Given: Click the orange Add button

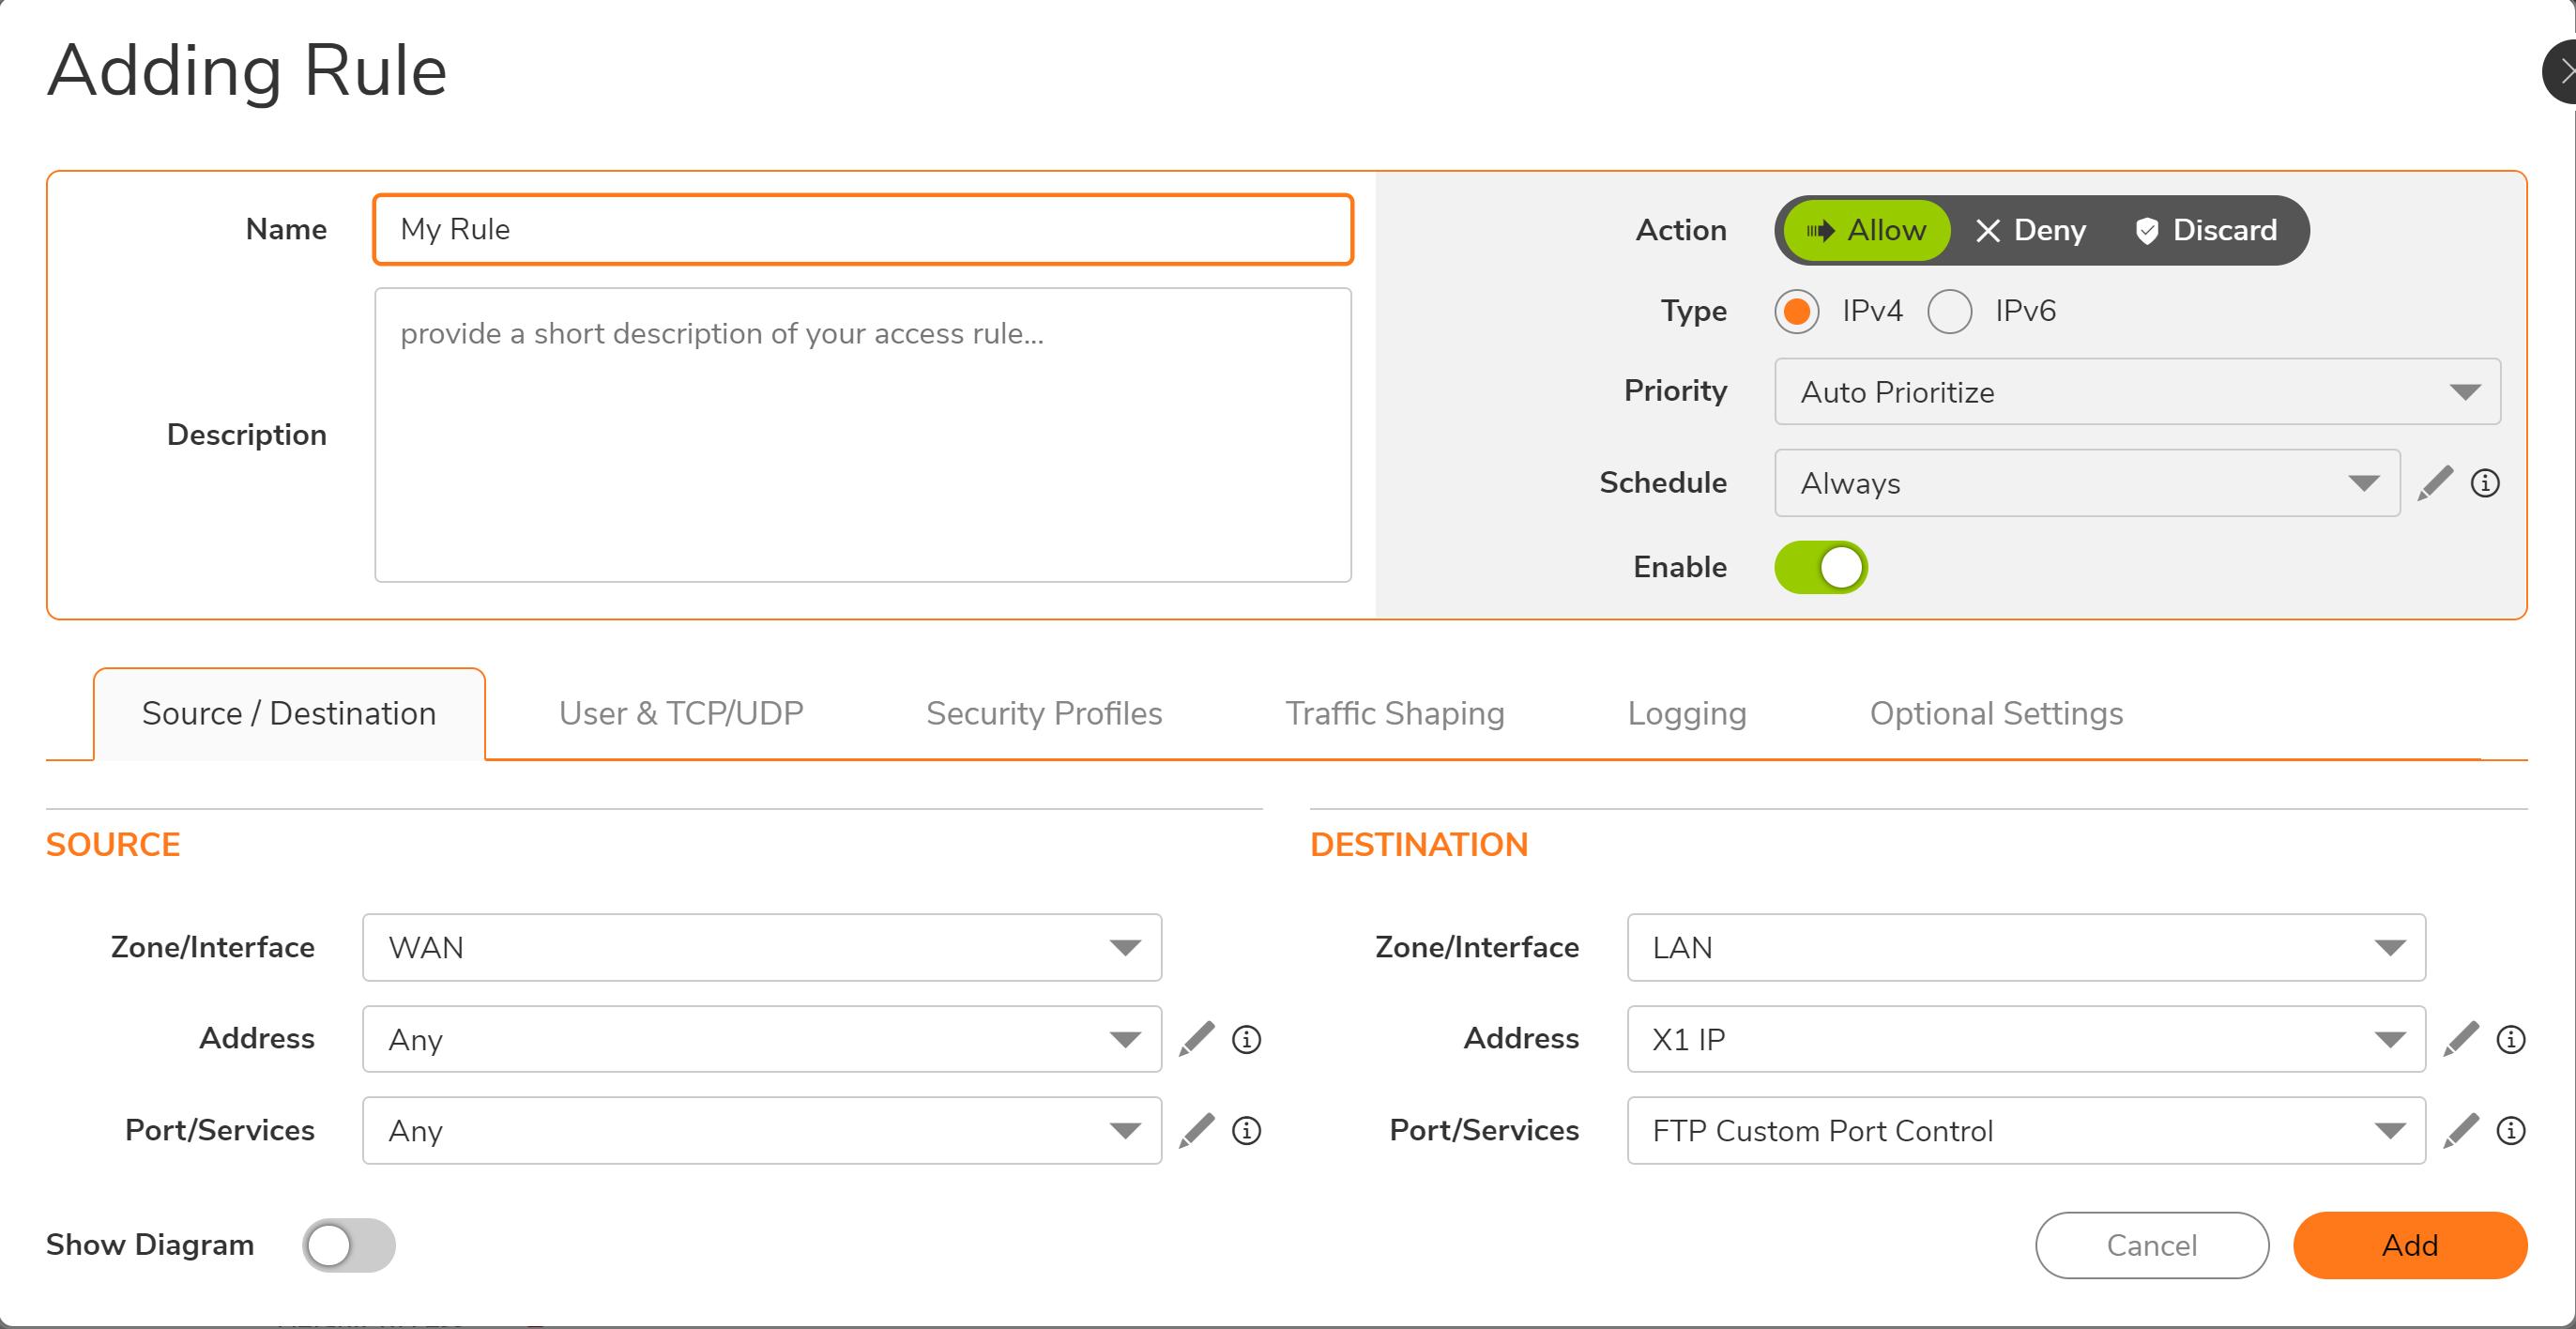Looking at the screenshot, I should click(2409, 1245).
